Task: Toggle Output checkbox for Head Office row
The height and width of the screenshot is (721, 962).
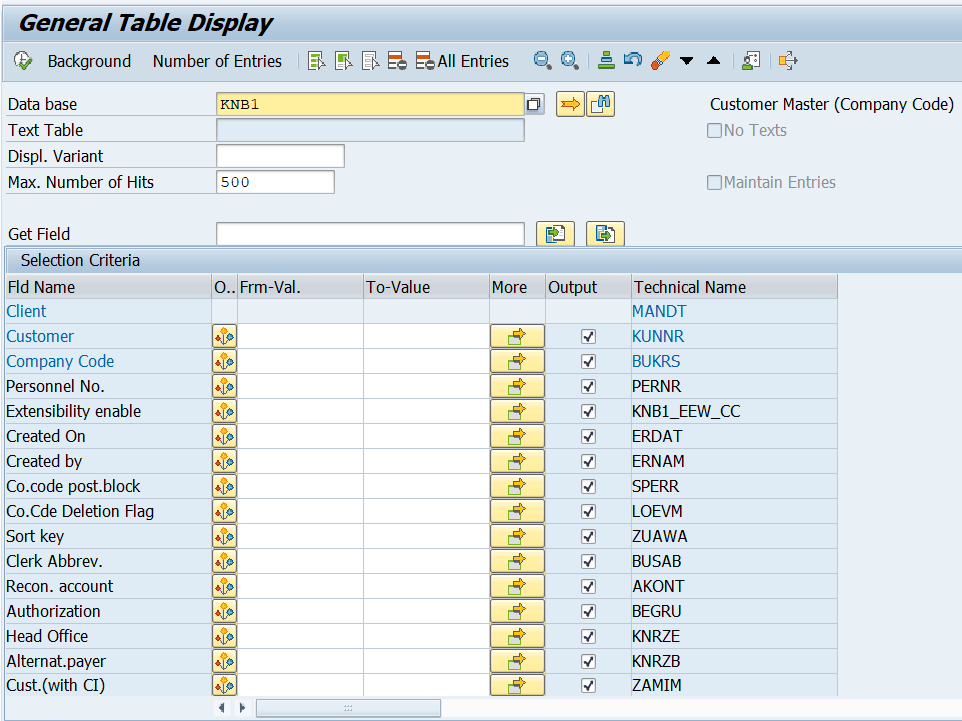Action: 588,636
